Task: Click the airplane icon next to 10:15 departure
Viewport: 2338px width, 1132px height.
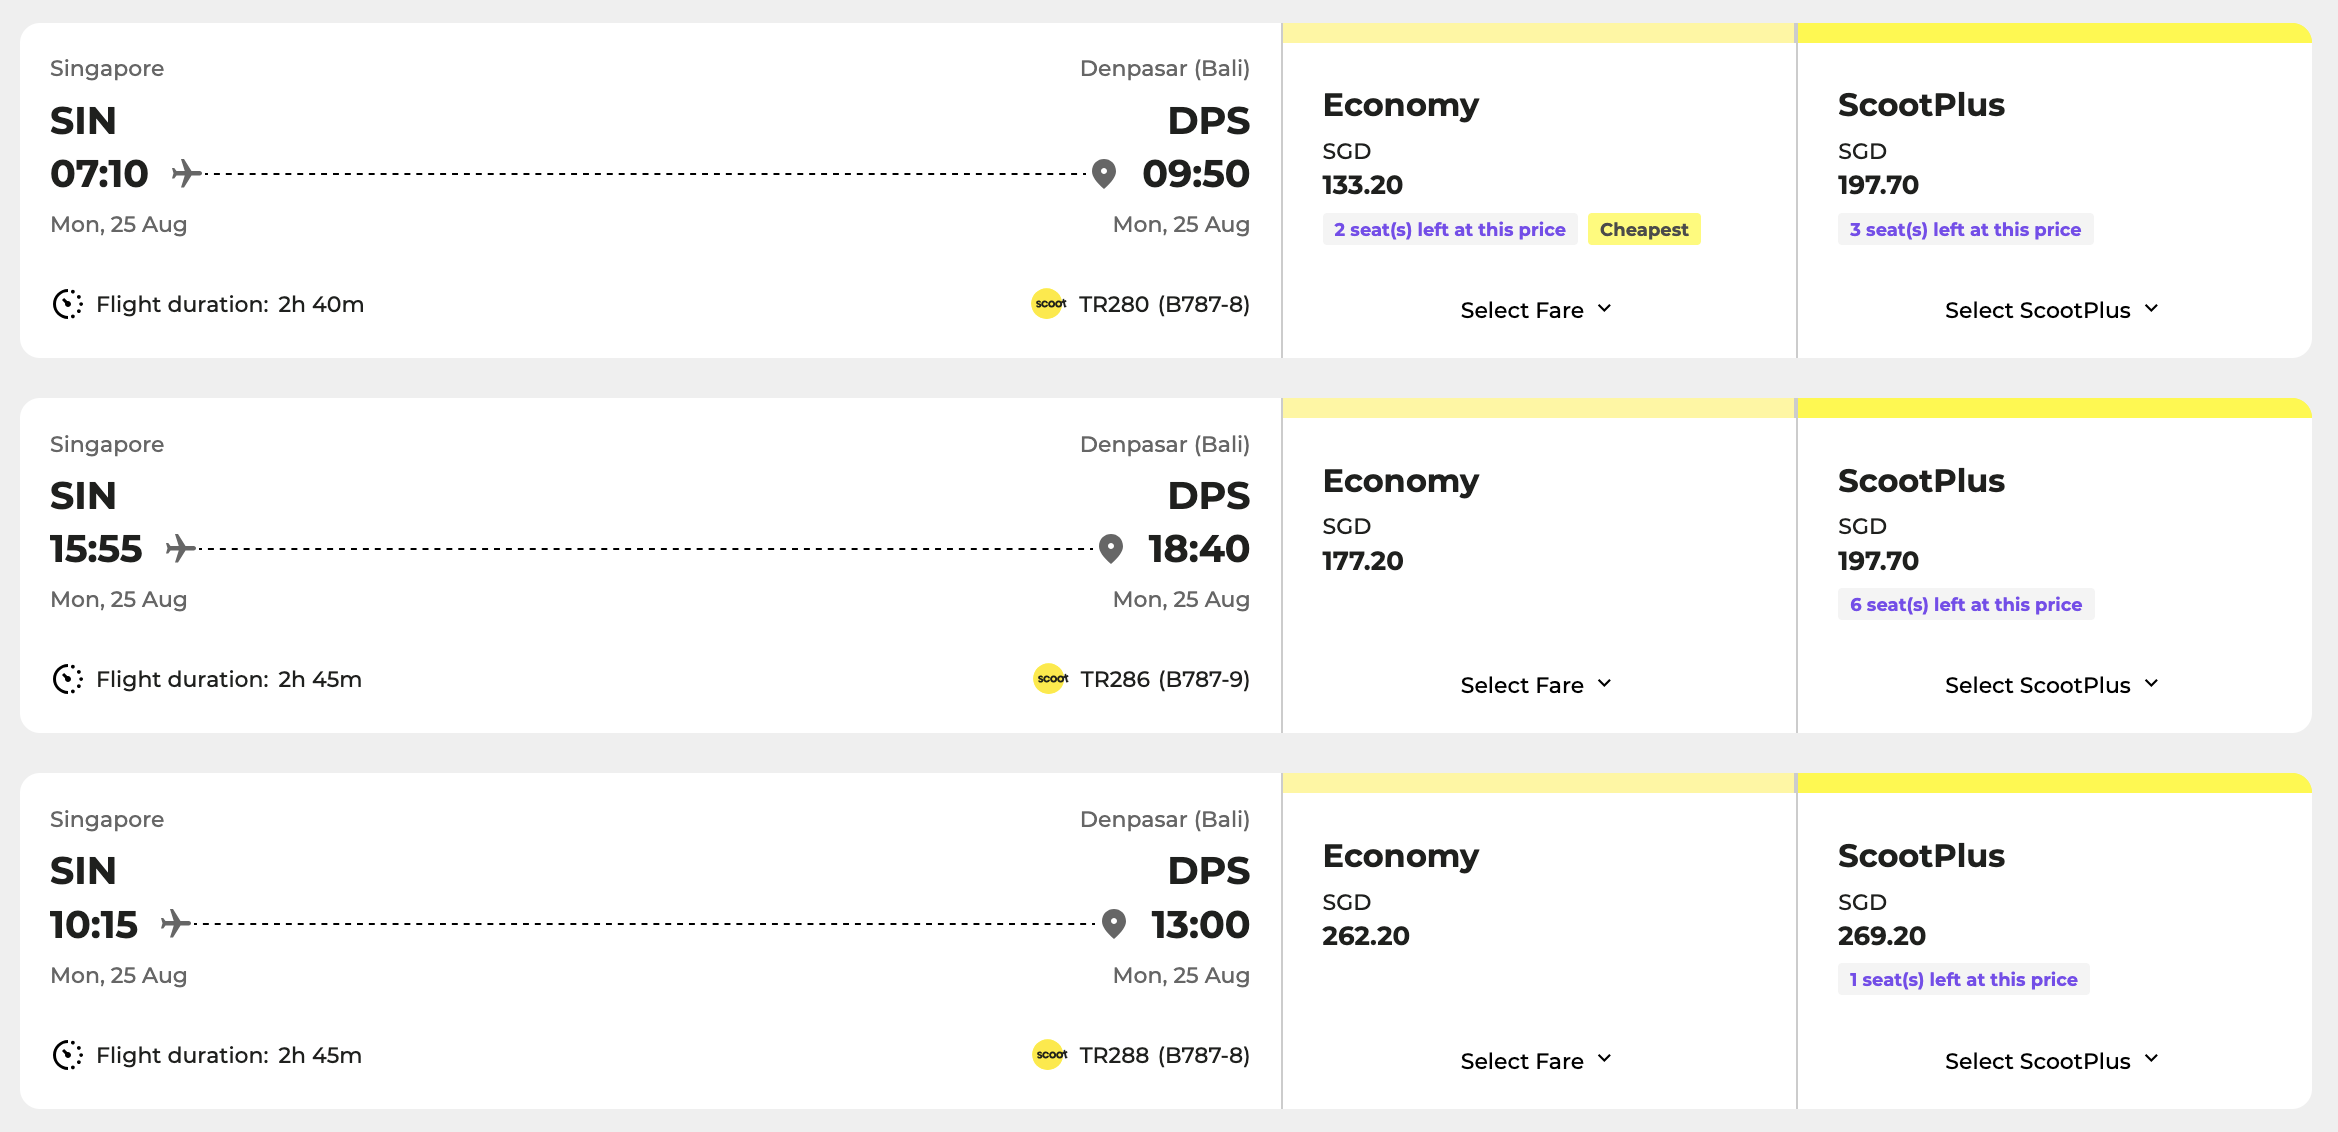Action: click(x=175, y=924)
